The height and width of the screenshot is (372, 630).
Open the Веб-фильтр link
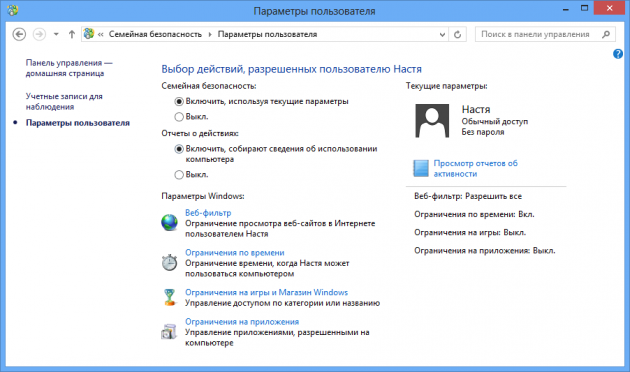coord(208,213)
